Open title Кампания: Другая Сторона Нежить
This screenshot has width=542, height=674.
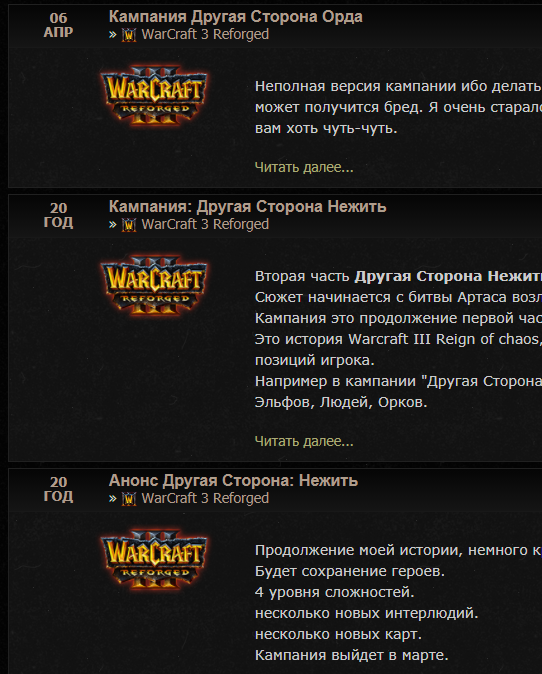(x=248, y=207)
